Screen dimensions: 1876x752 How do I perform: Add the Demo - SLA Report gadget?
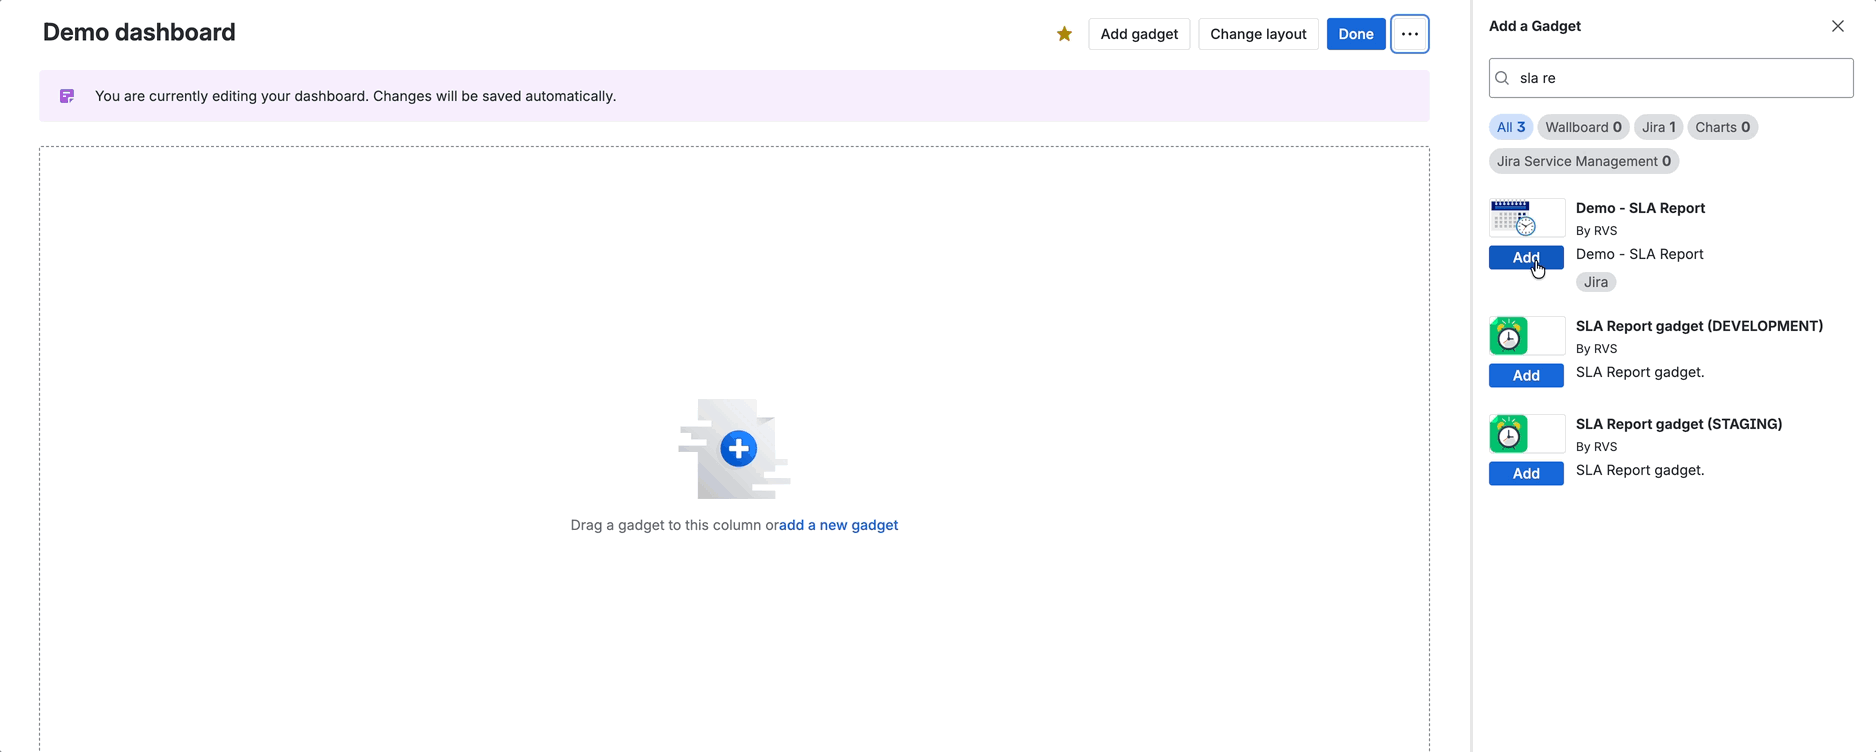tap(1525, 258)
